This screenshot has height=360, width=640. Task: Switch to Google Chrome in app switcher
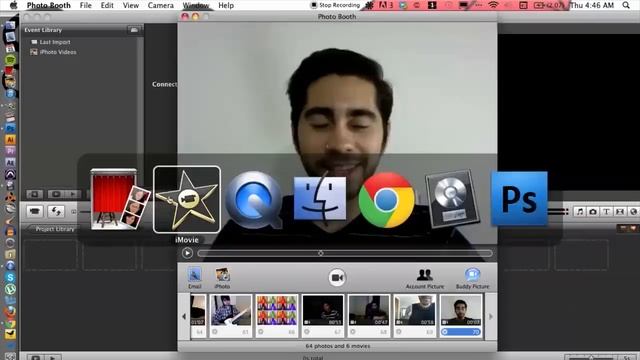tap(387, 200)
